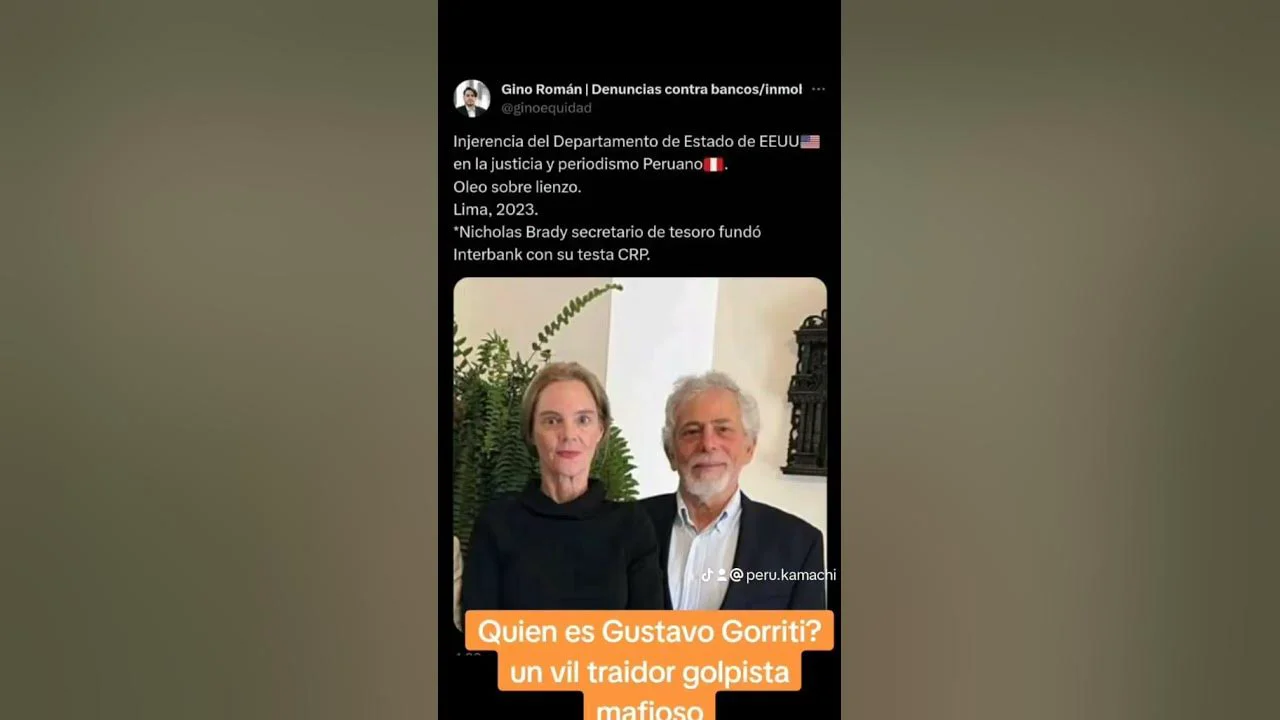Click the user silhouette icon beside TikTok logo
This screenshot has width=1280, height=720.
[721, 575]
